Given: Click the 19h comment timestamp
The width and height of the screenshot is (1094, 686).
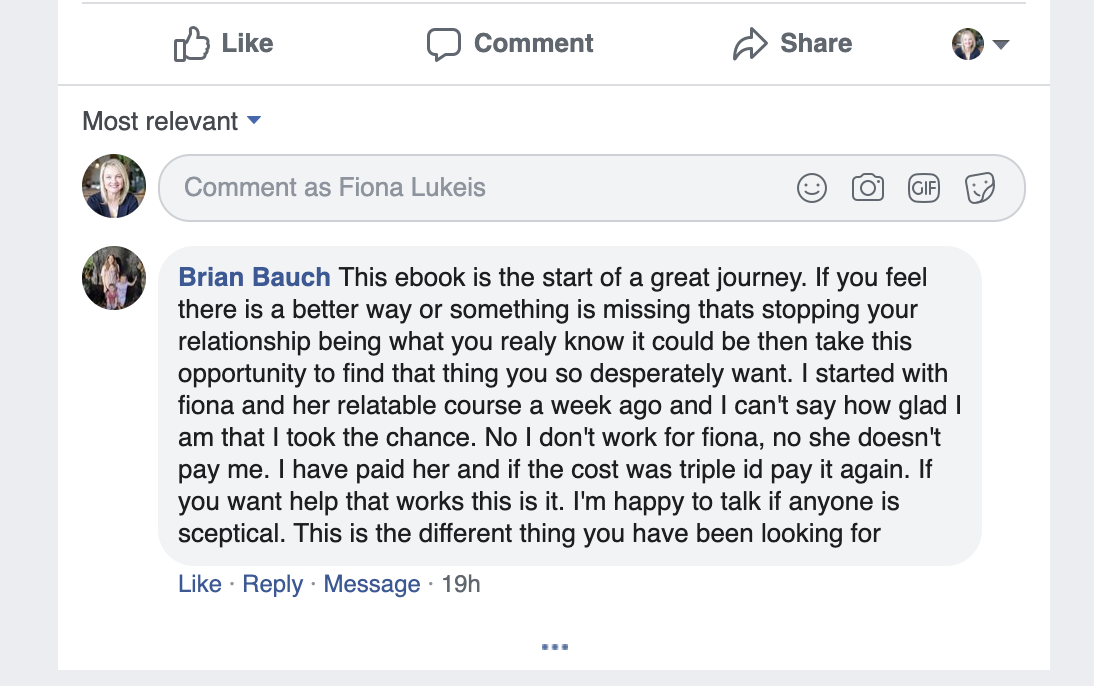Looking at the screenshot, I should 460,584.
